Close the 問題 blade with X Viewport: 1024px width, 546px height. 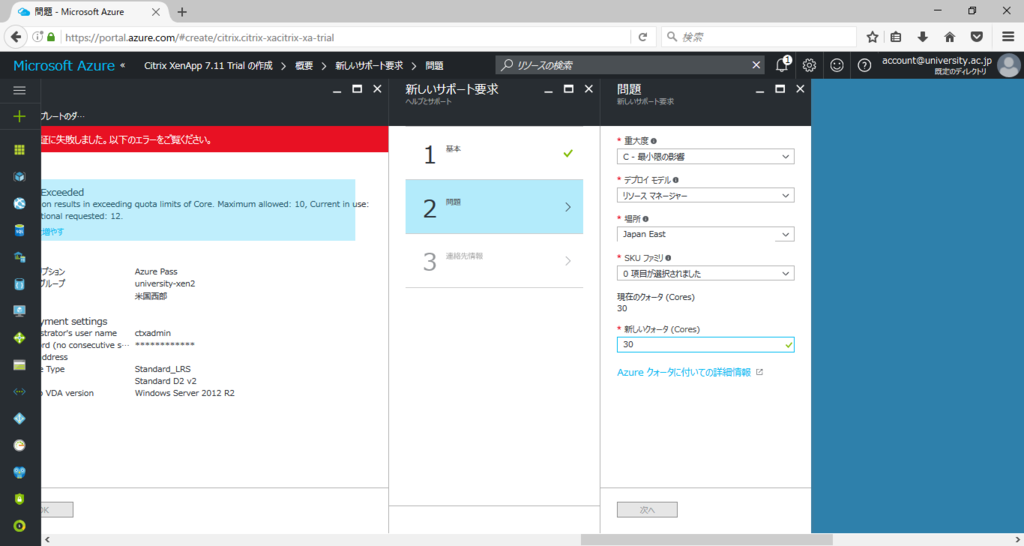coord(800,89)
